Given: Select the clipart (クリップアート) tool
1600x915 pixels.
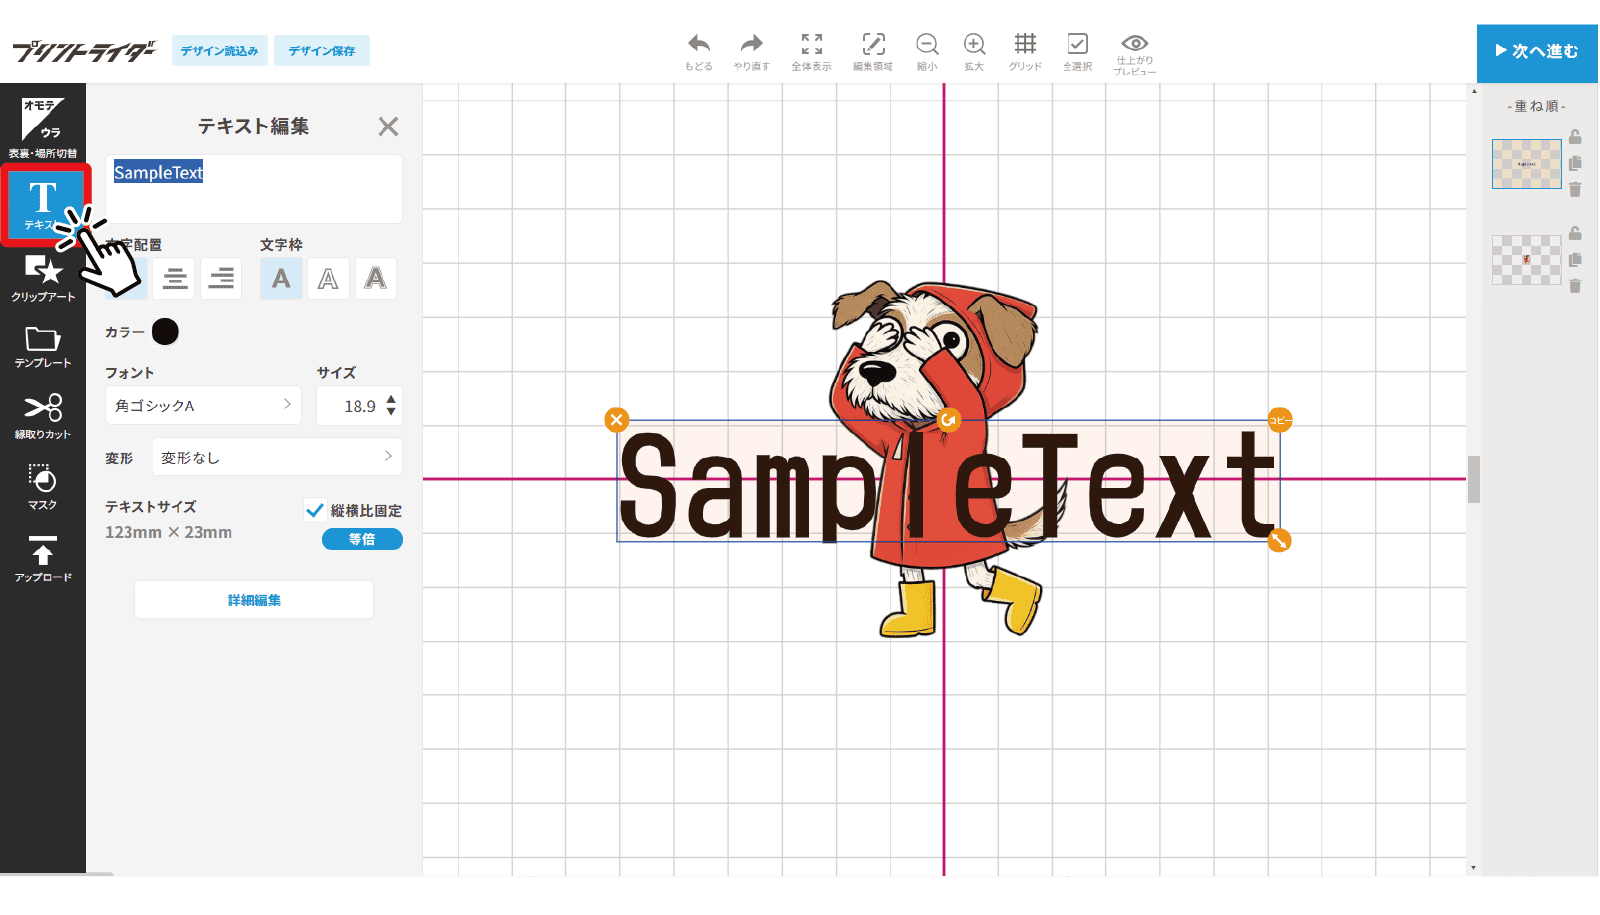Looking at the screenshot, I should 43,277.
